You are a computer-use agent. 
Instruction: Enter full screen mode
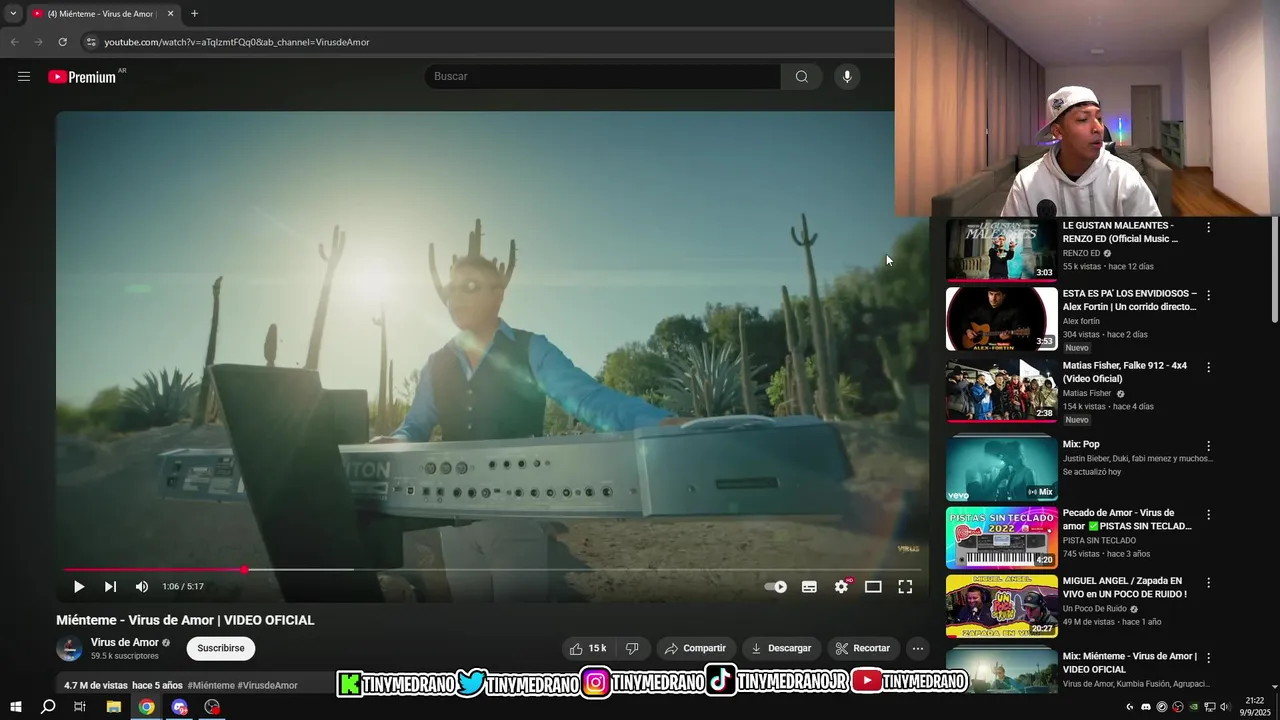pos(905,587)
